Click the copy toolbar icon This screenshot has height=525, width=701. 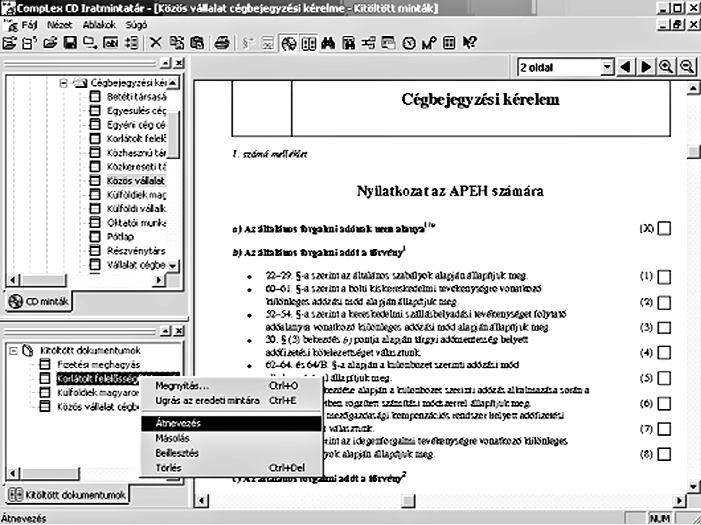(176, 43)
